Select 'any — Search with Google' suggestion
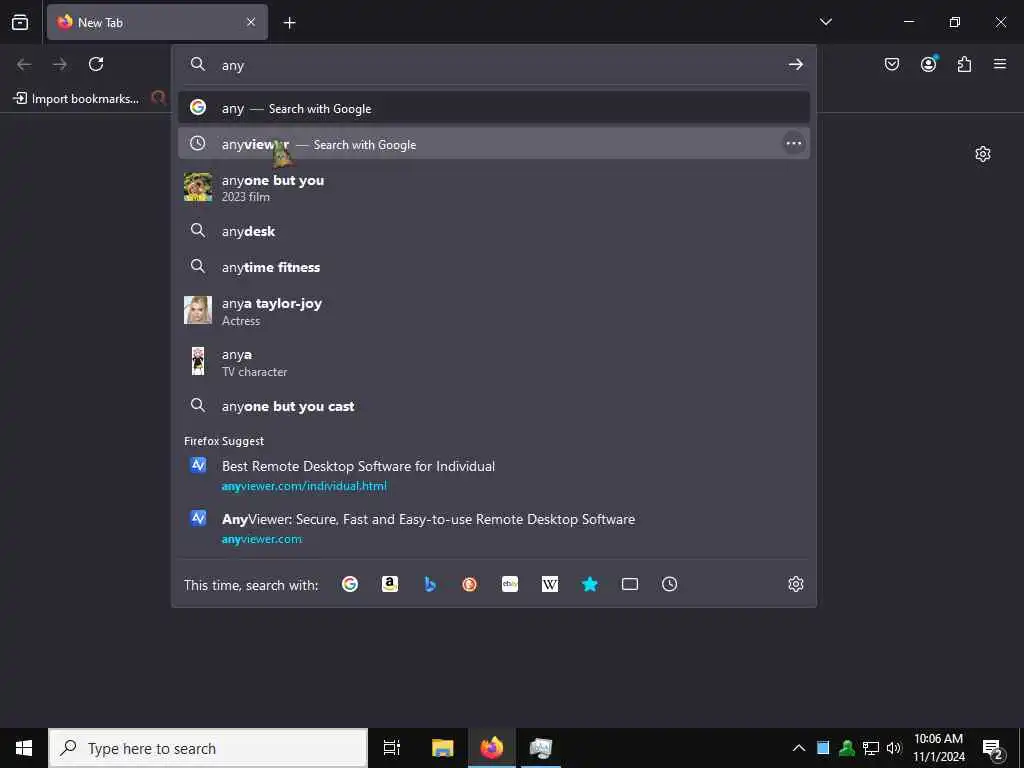1024x768 pixels. (x=494, y=108)
